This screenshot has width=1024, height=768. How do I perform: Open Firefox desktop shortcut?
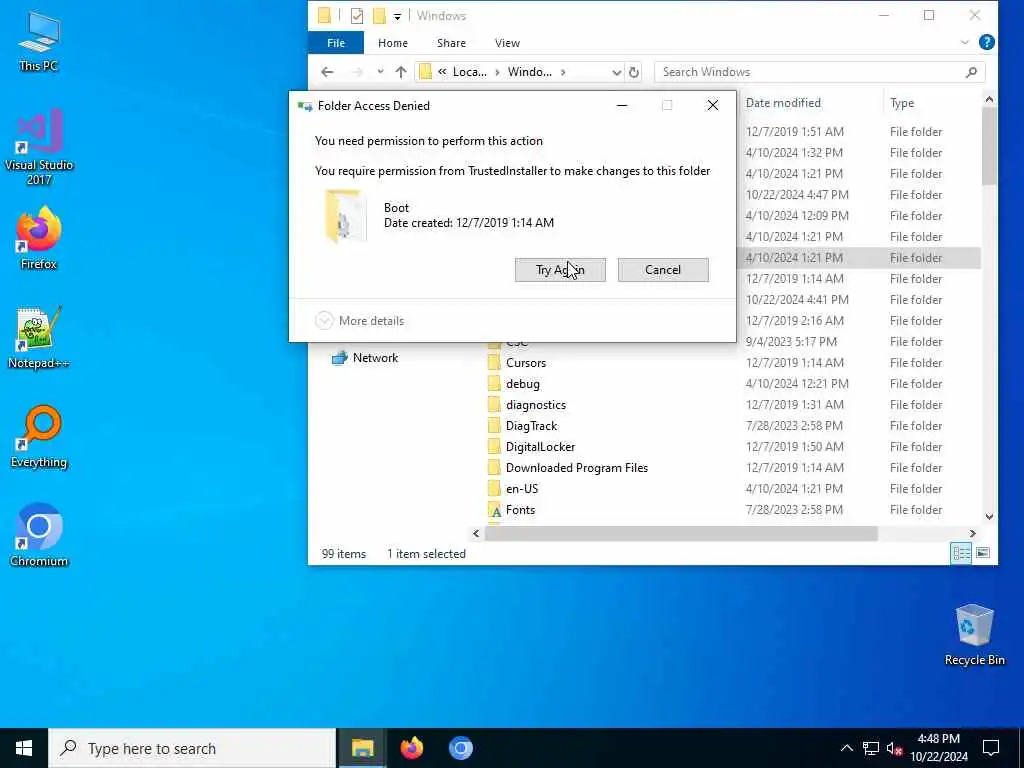pos(39,238)
